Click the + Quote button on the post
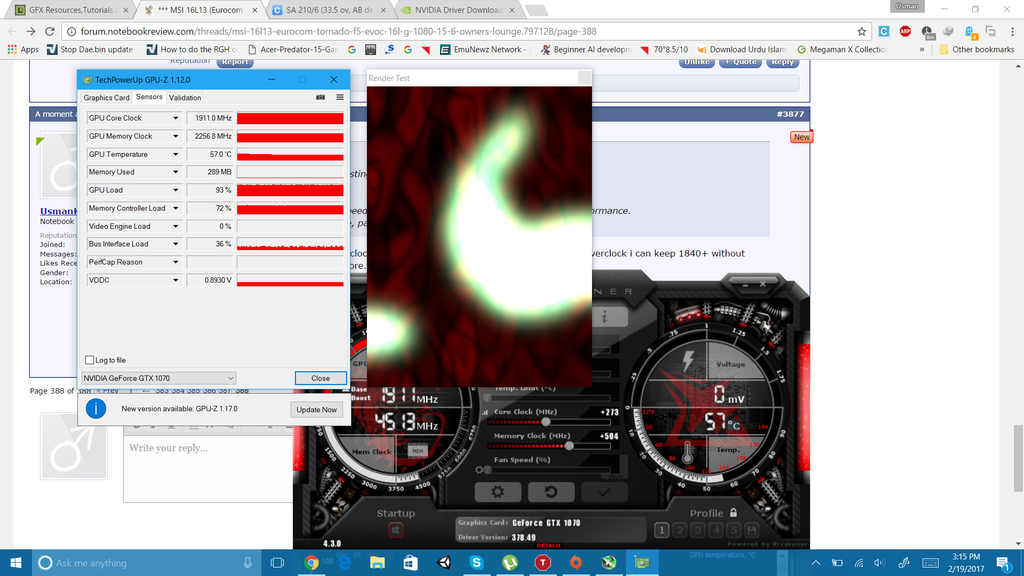The image size is (1024, 576). (x=740, y=62)
